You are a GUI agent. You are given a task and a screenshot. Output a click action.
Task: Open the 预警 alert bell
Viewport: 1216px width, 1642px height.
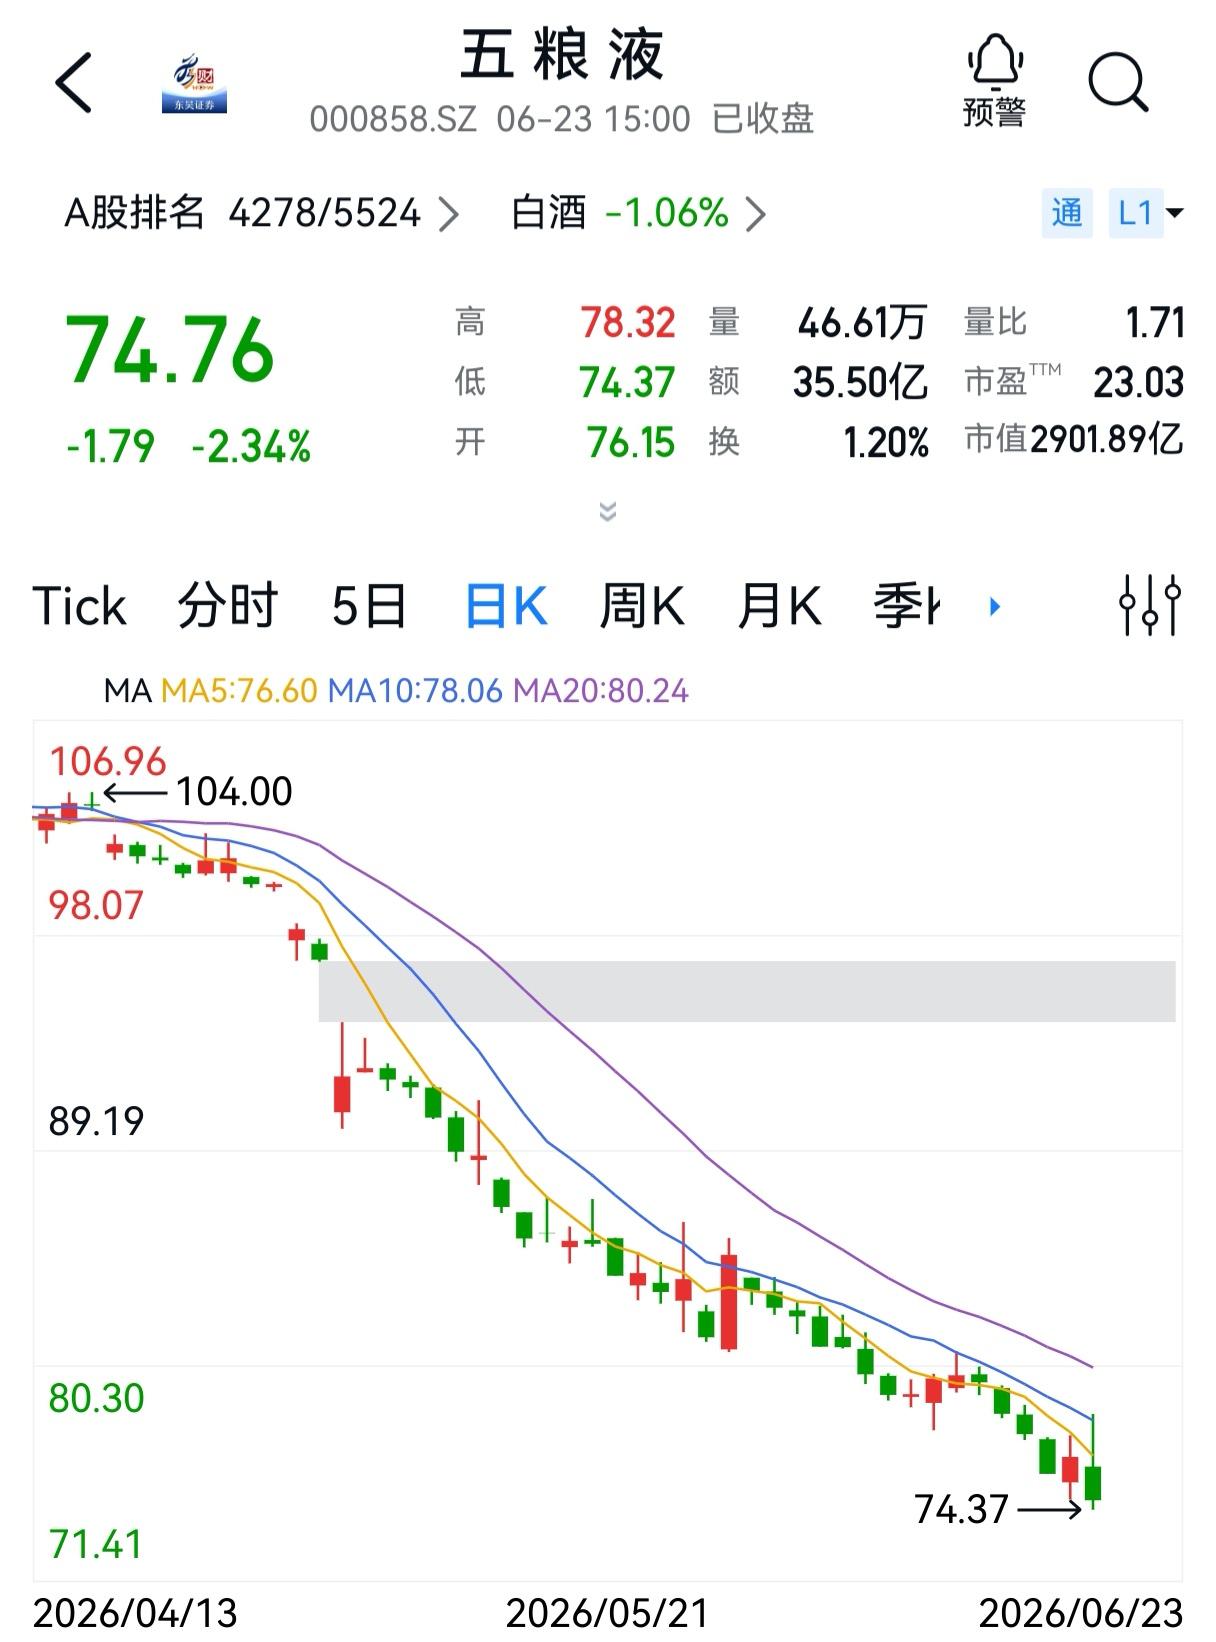coord(994,82)
